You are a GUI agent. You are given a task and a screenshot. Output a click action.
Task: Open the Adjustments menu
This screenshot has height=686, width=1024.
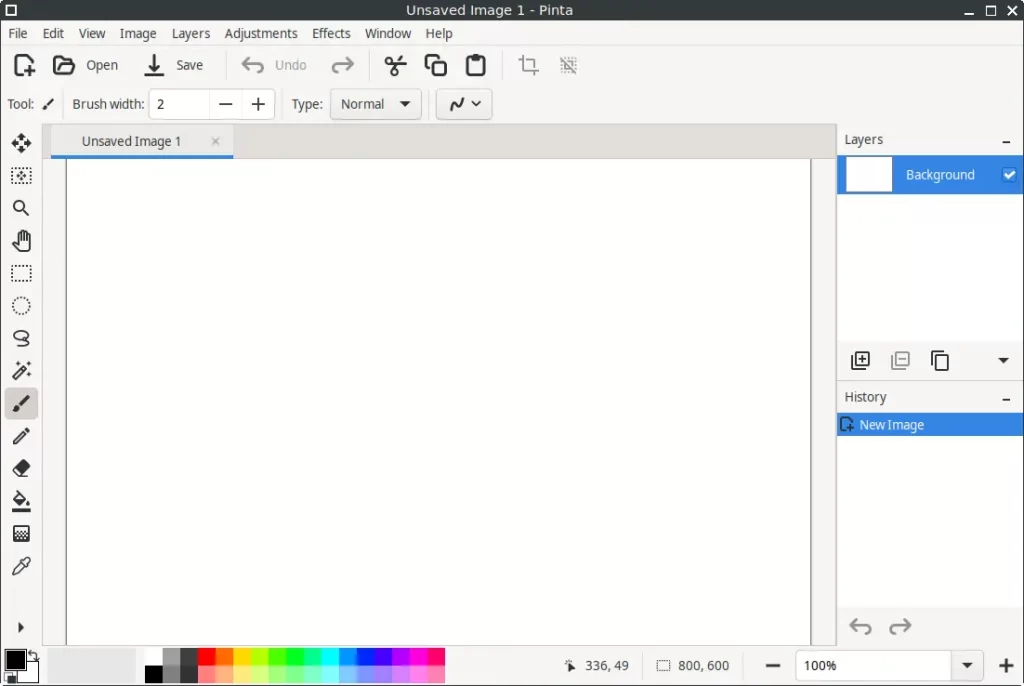[x=261, y=33]
